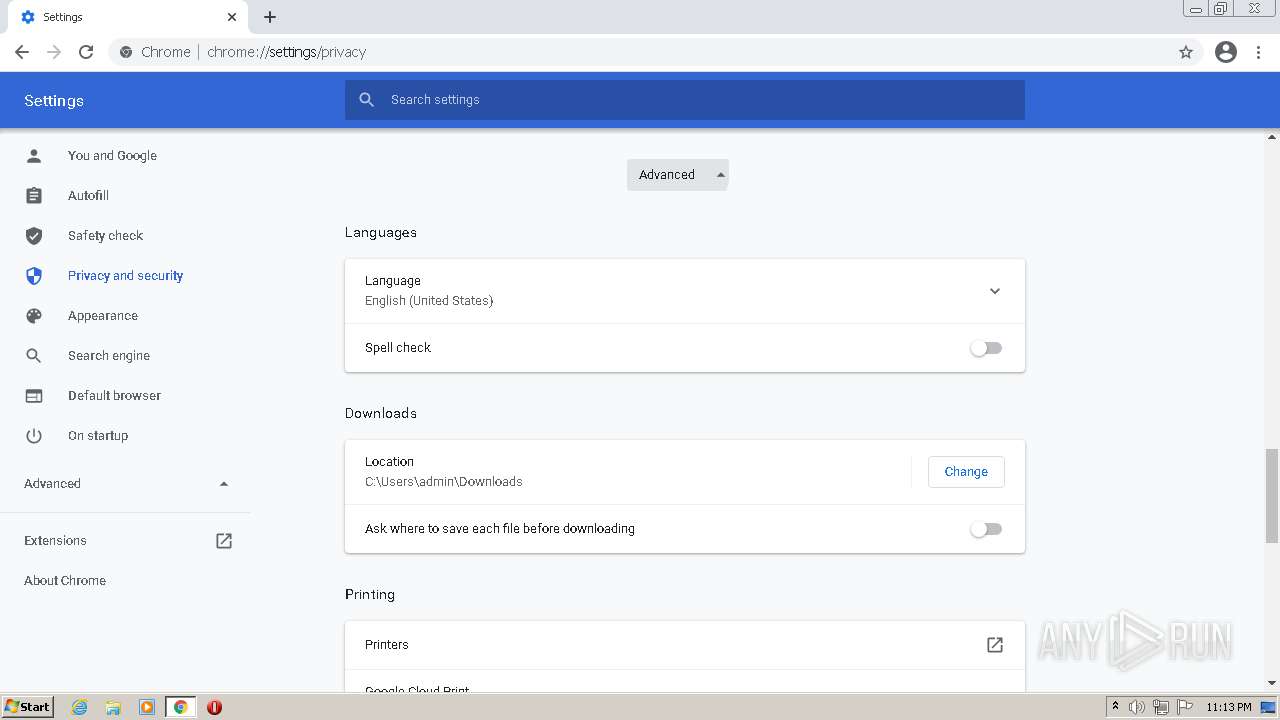
Task: Toggle Ask where to save each file
Action: (986, 529)
